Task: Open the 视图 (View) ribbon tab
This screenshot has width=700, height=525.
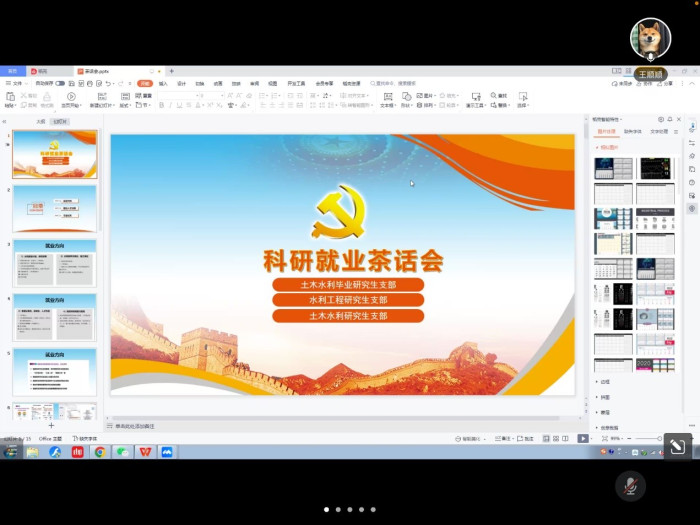Action: pyautogui.click(x=273, y=83)
